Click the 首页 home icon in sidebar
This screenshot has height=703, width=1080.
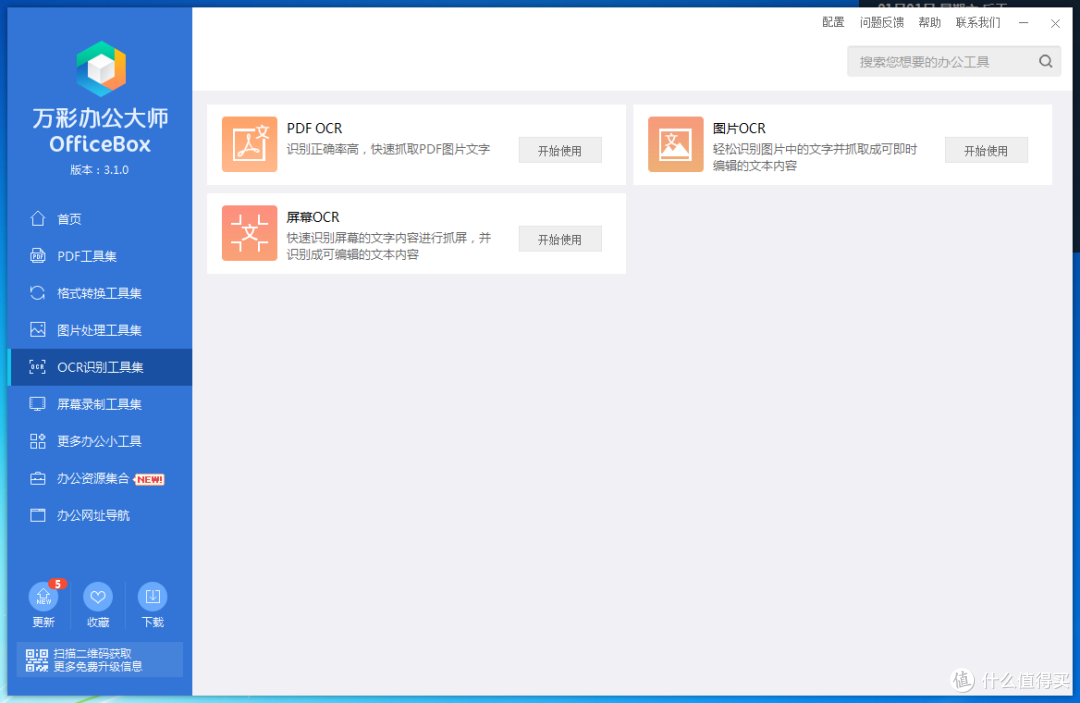[38, 218]
